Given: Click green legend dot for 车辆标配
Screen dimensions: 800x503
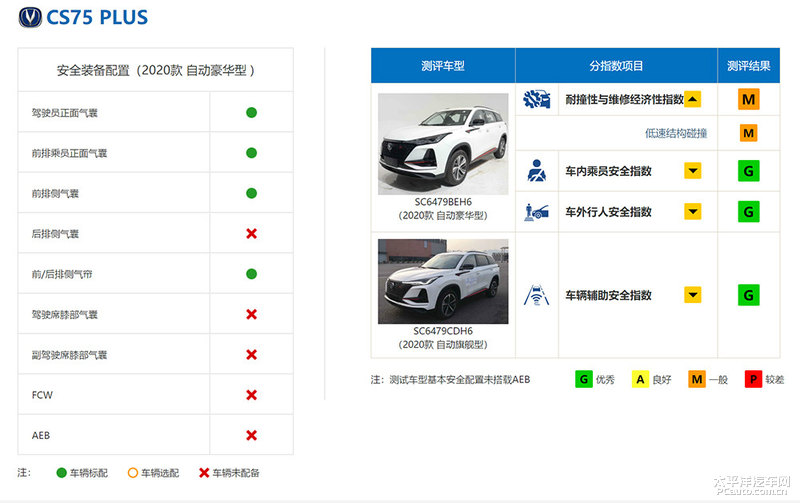Looking at the screenshot, I should 62,473.
